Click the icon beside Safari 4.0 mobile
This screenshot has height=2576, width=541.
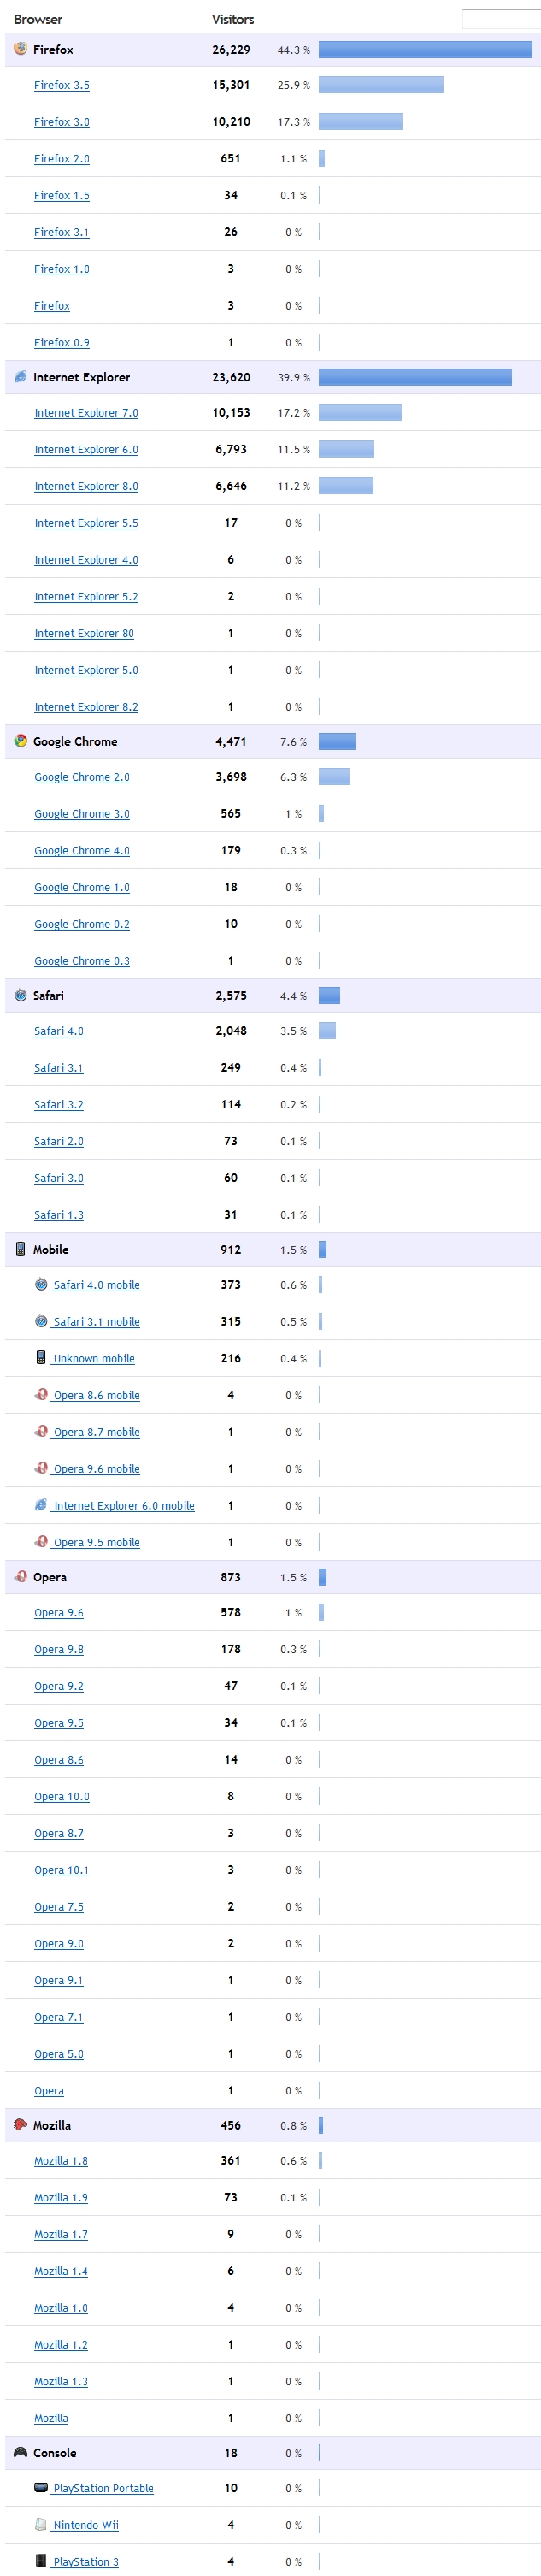click(41, 1284)
